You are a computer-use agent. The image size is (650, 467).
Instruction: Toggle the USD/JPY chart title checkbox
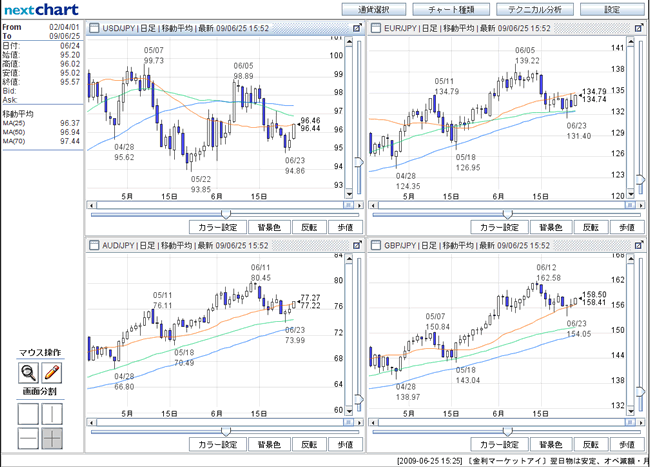(x=94, y=28)
